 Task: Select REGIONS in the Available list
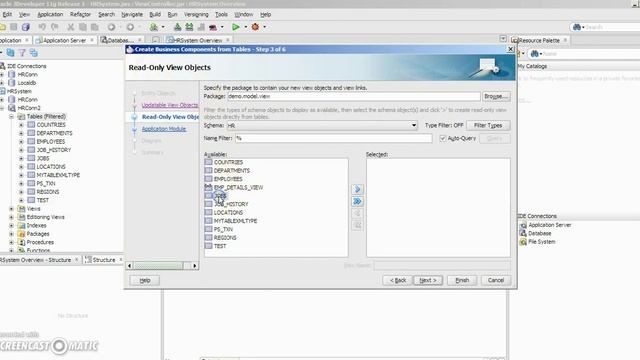point(225,238)
